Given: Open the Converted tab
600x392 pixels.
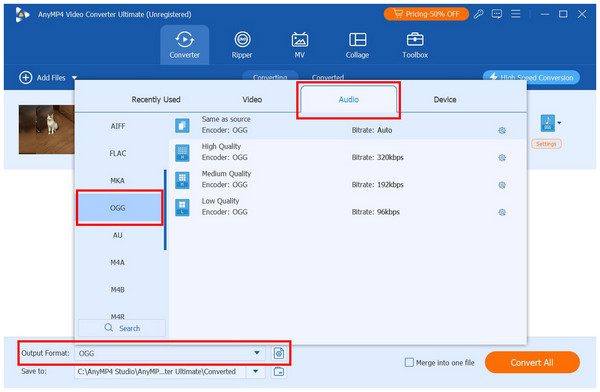Looking at the screenshot, I should pos(328,77).
